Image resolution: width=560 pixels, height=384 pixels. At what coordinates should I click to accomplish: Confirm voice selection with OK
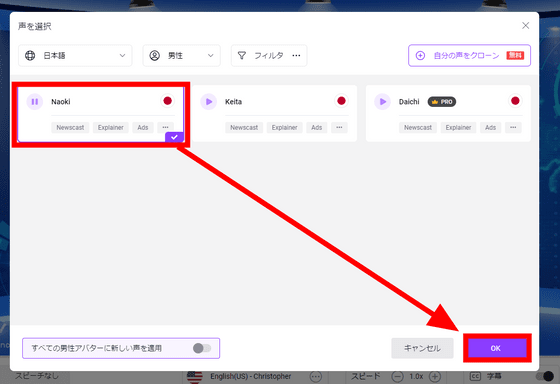pyautogui.click(x=495, y=348)
